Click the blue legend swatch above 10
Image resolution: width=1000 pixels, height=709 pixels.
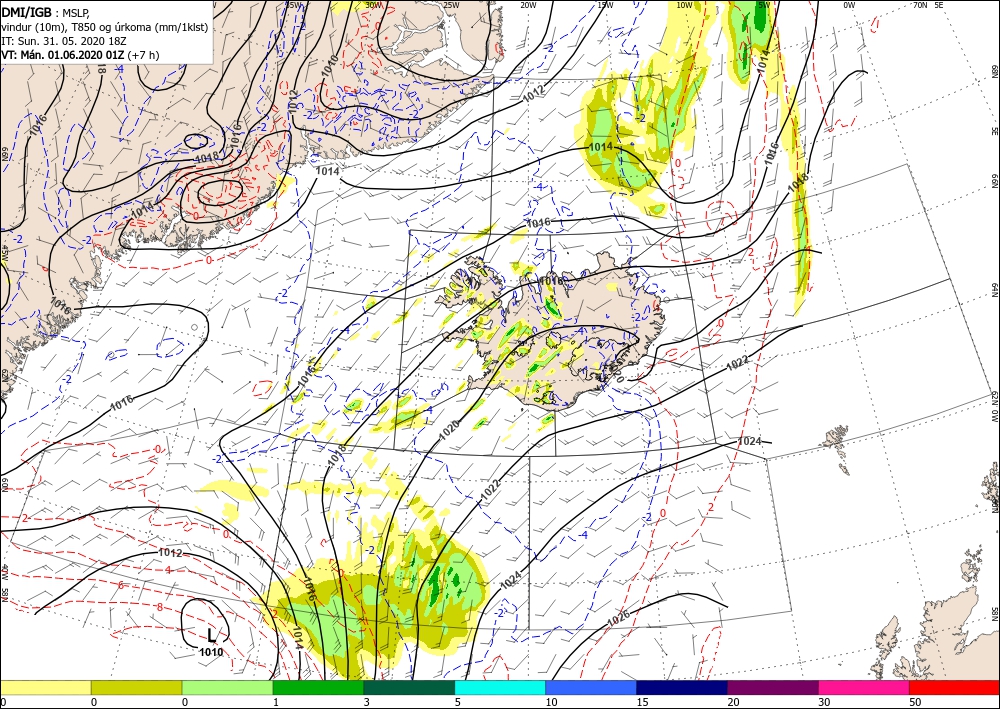pos(591,687)
